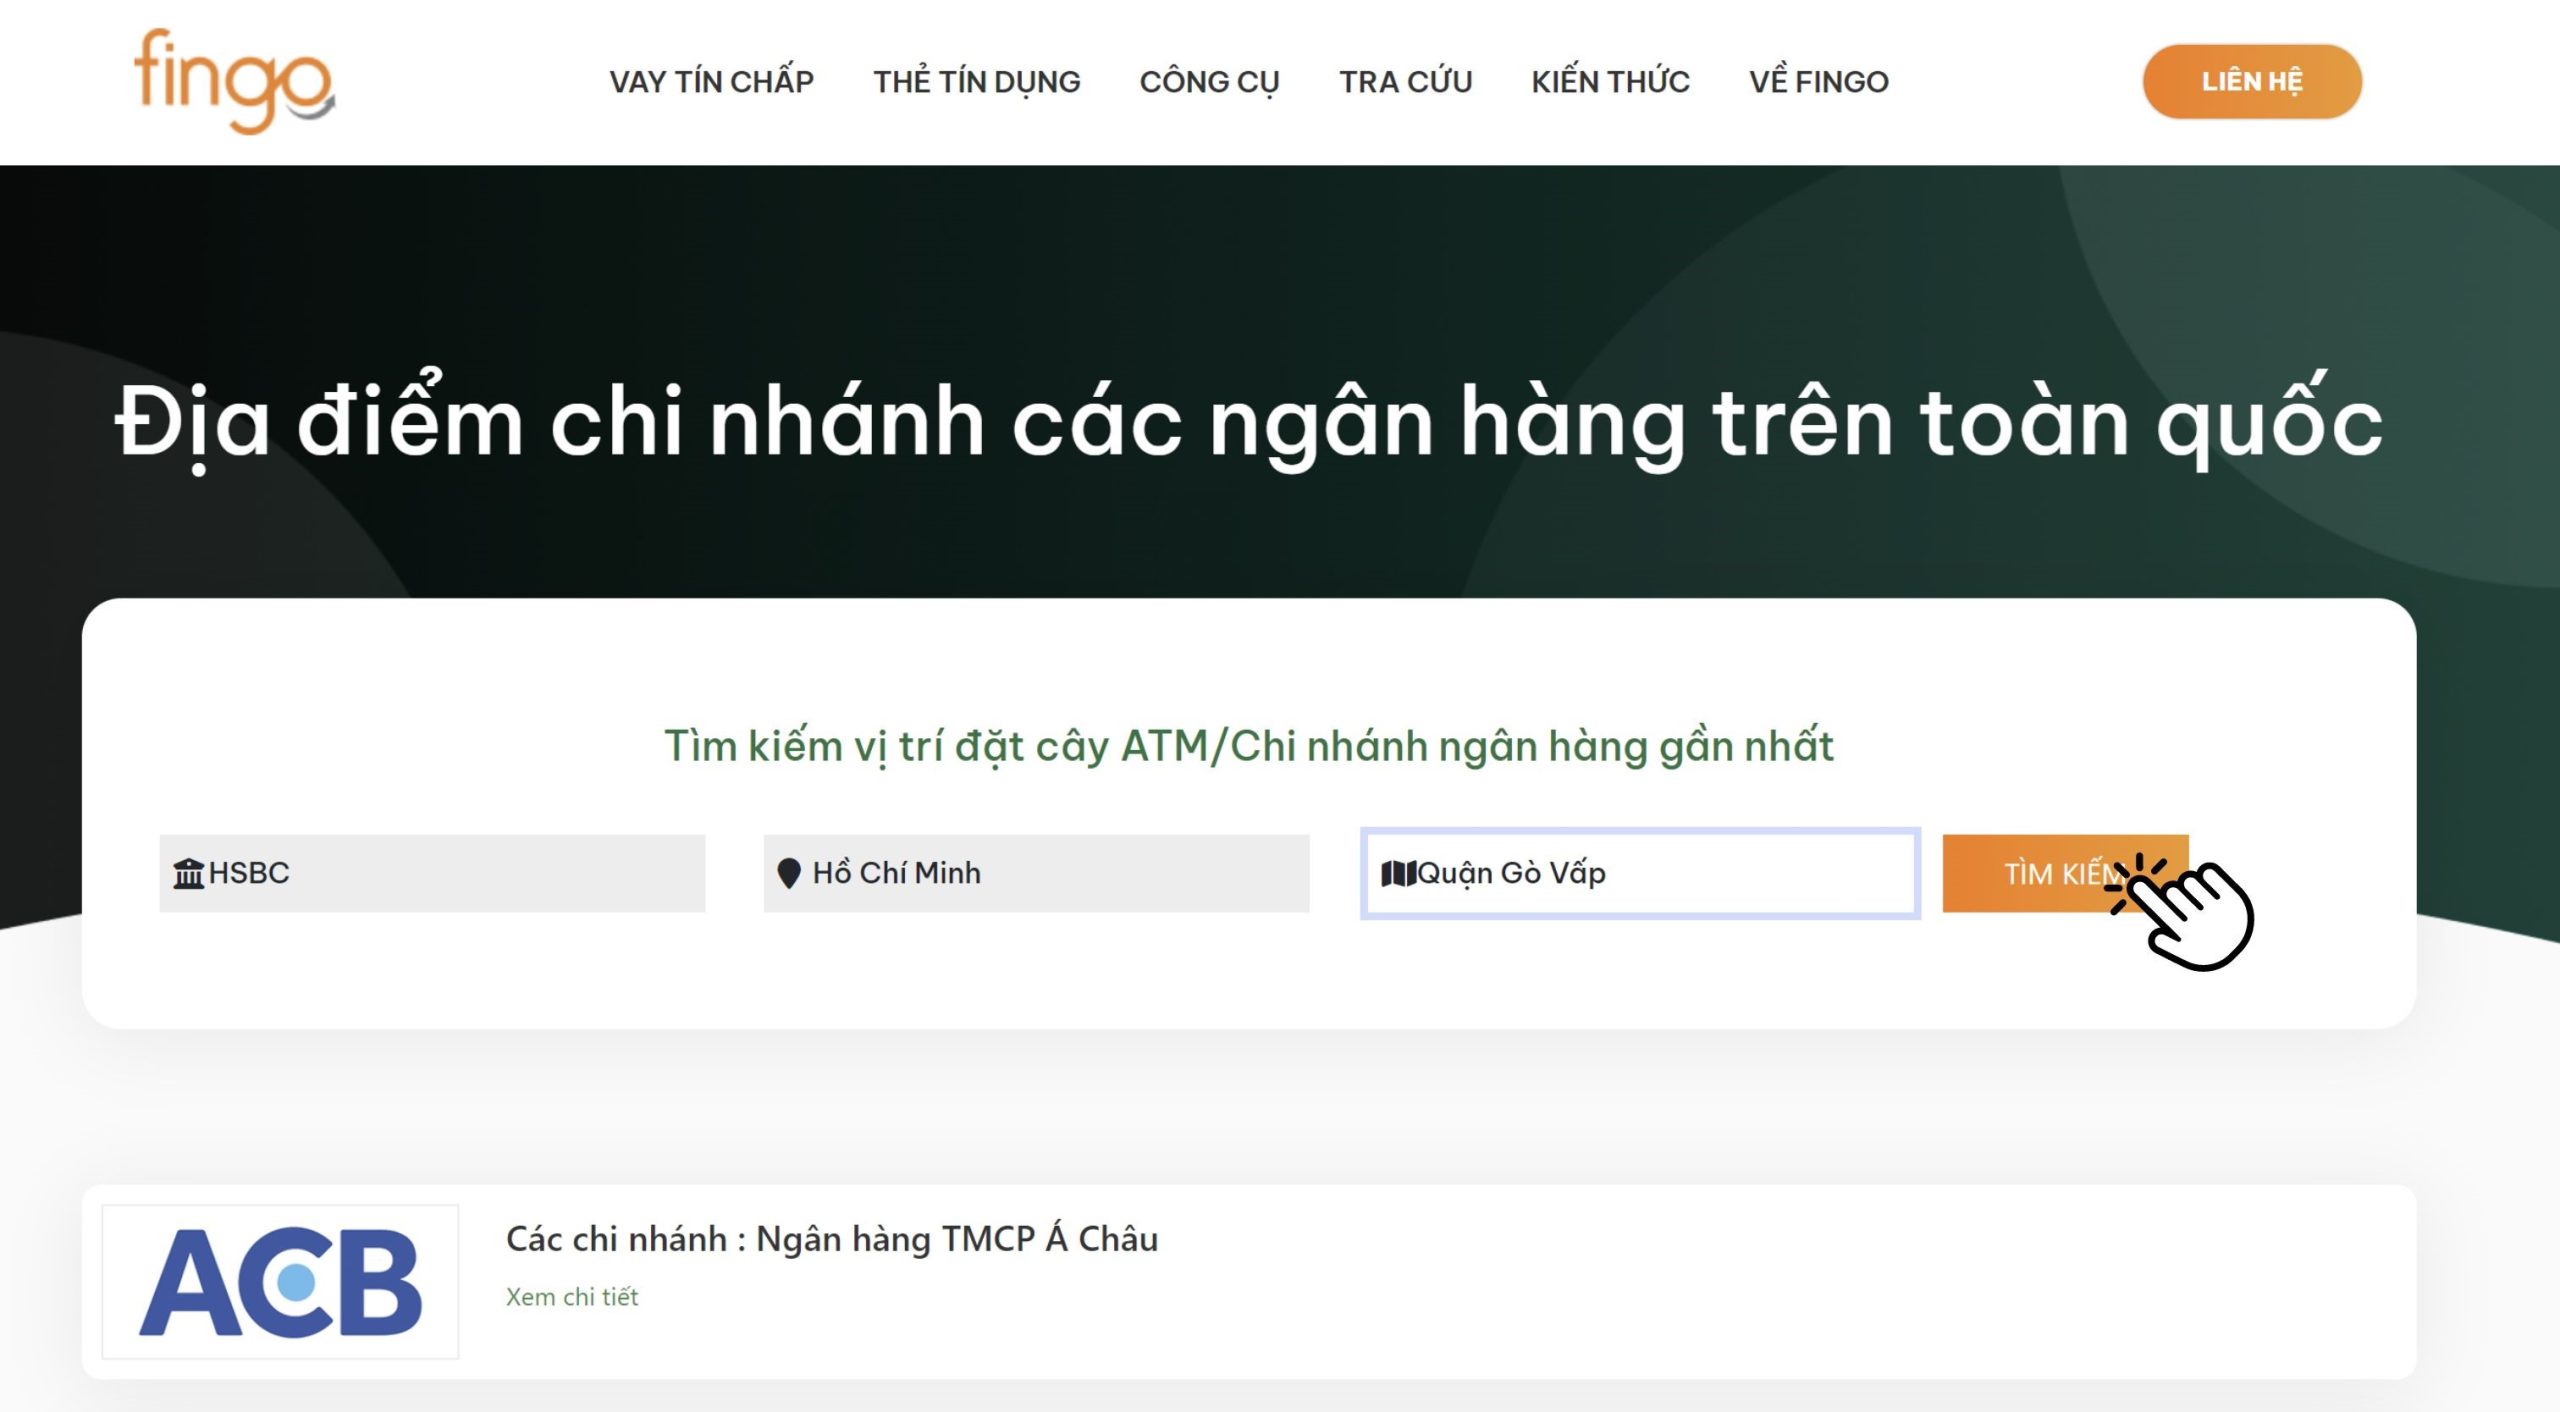Viewport: 2560px width, 1412px height.
Task: Click the fingo logo
Action: tap(234, 81)
